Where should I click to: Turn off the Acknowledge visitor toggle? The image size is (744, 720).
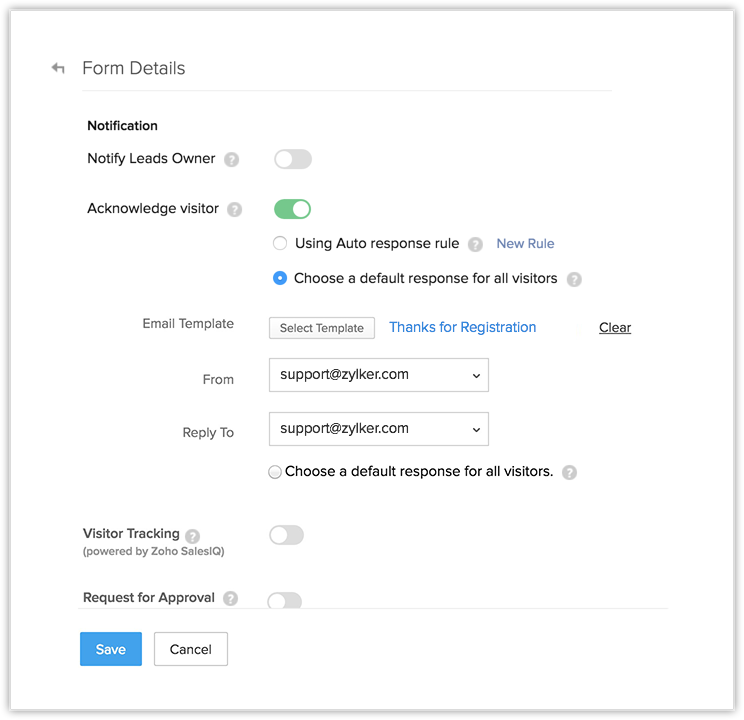point(293,209)
